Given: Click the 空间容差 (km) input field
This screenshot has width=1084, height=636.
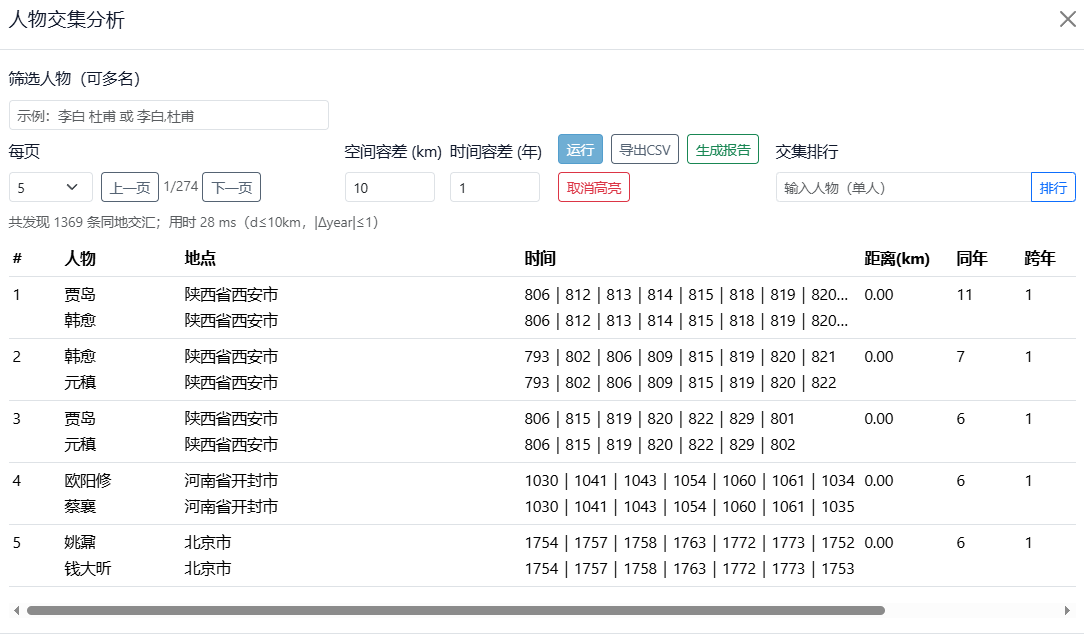Looking at the screenshot, I should point(389,187).
